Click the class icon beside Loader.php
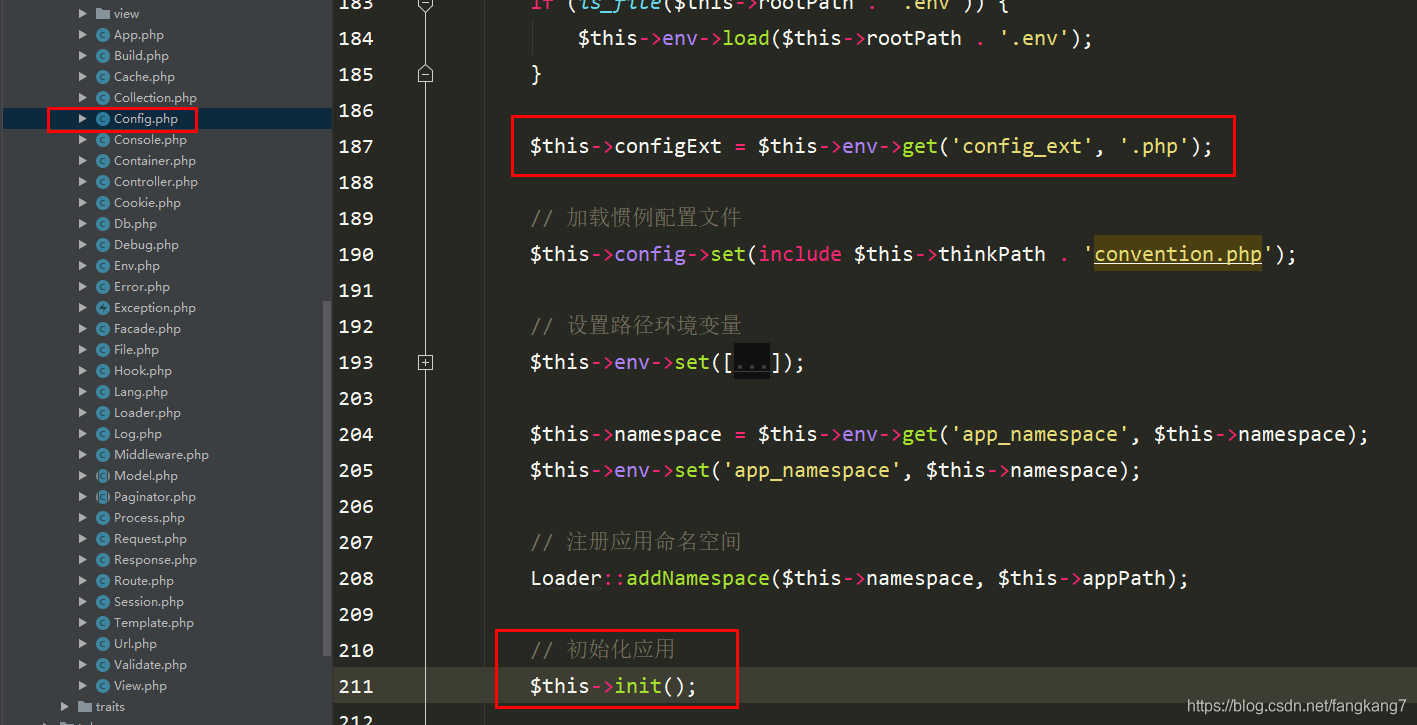The width and height of the screenshot is (1417, 725). (x=102, y=413)
